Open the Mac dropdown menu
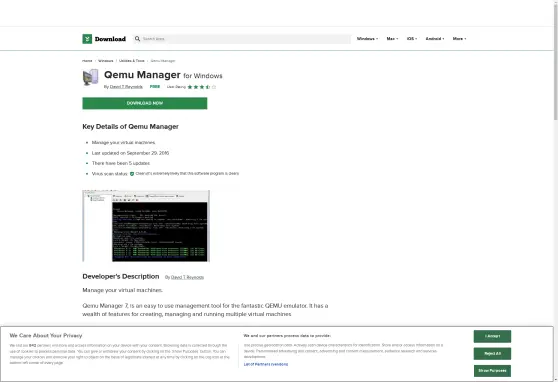 coord(392,38)
